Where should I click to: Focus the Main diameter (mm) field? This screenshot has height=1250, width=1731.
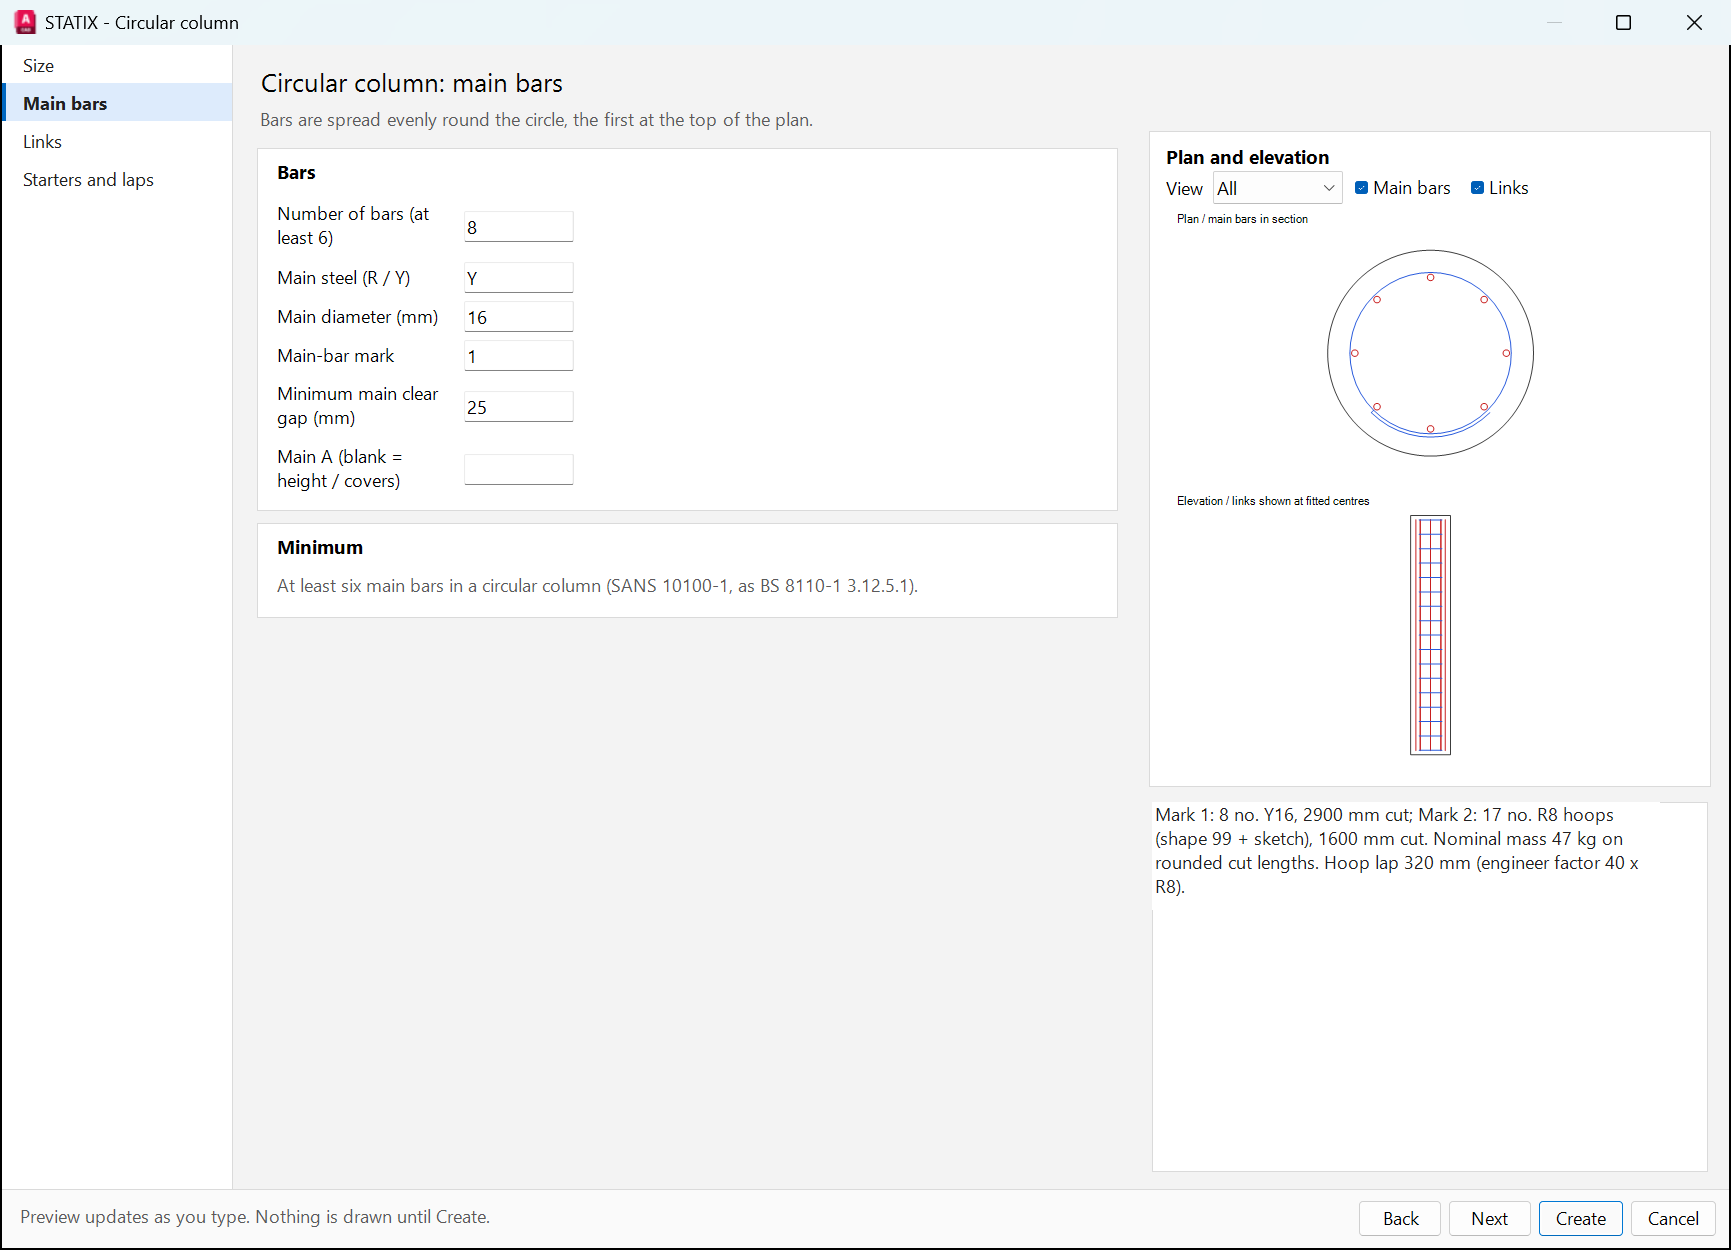518,317
